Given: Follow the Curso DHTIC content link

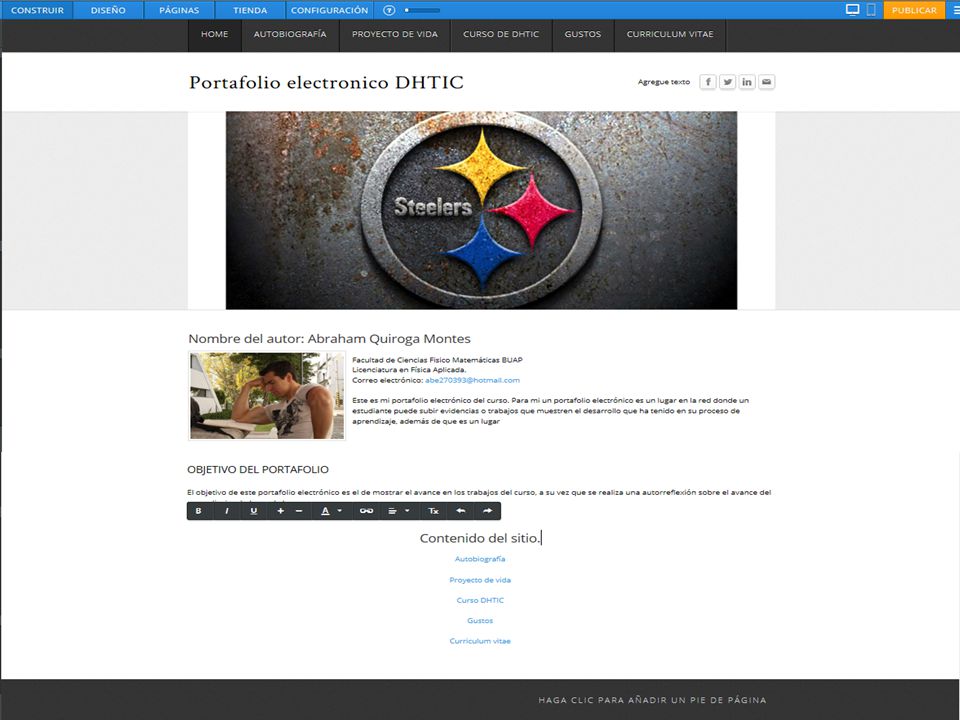Looking at the screenshot, I should [x=480, y=600].
